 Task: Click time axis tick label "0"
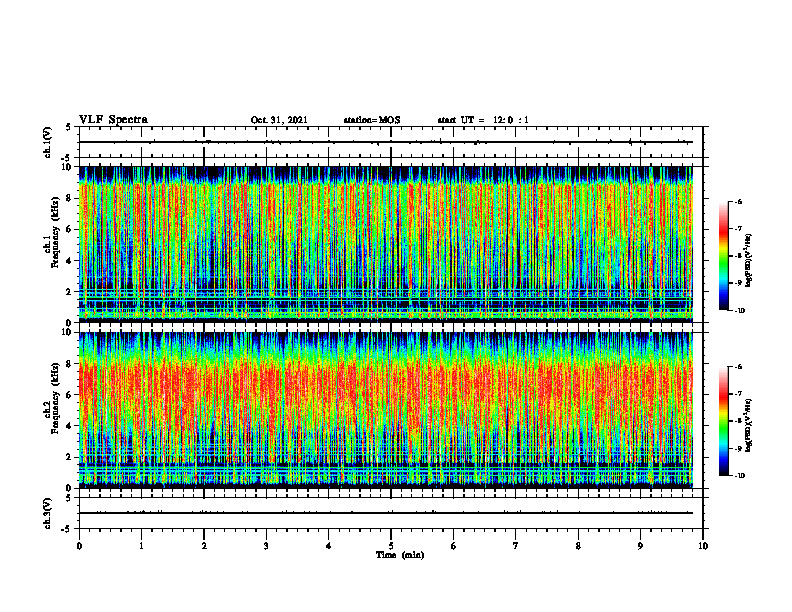(79, 546)
